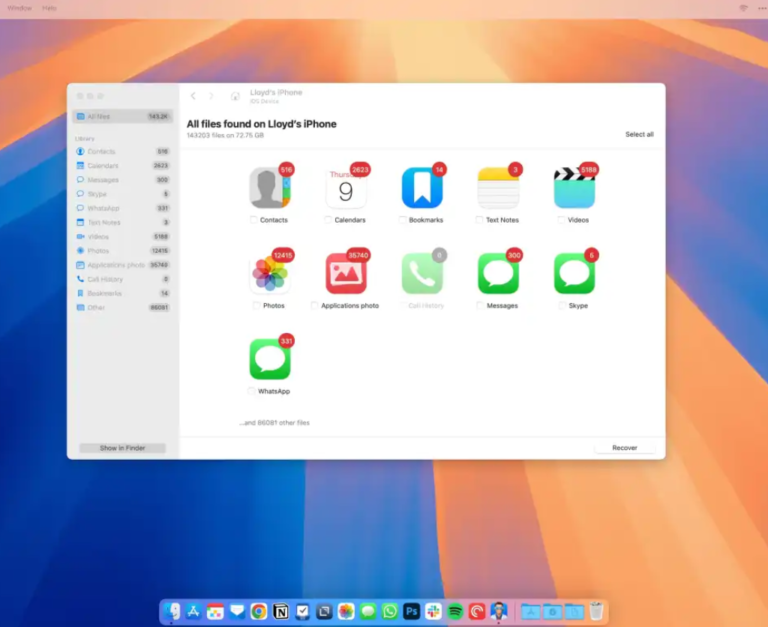Tick the Photos checkbox

point(257,306)
